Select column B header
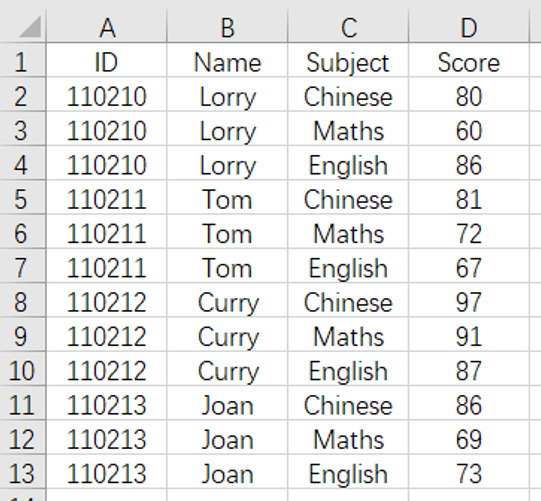541x501 pixels. 227,26
